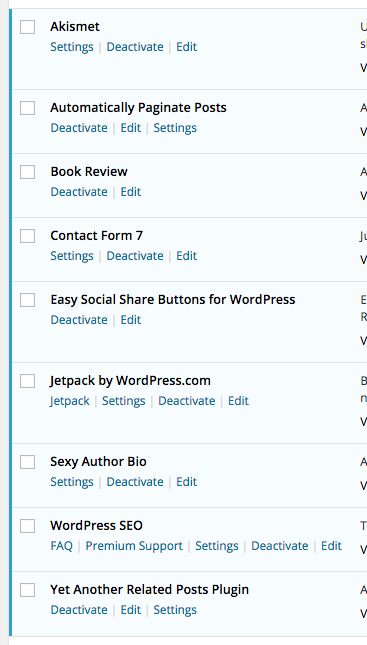Image resolution: width=367 pixels, height=645 pixels.
Task: Click the Jetpack by WordPress.com title
Action: 130,381
